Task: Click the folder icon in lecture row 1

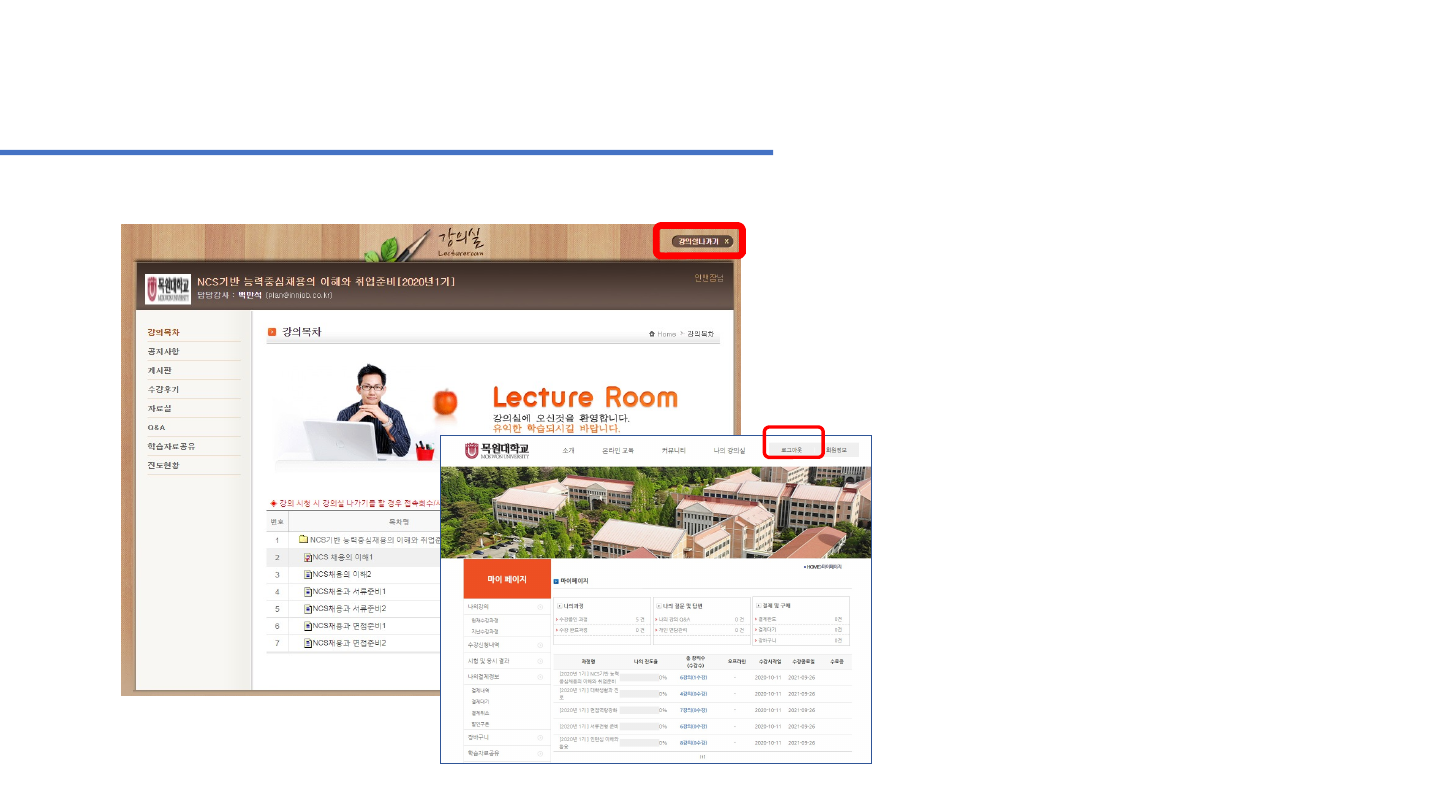Action: click(303, 540)
